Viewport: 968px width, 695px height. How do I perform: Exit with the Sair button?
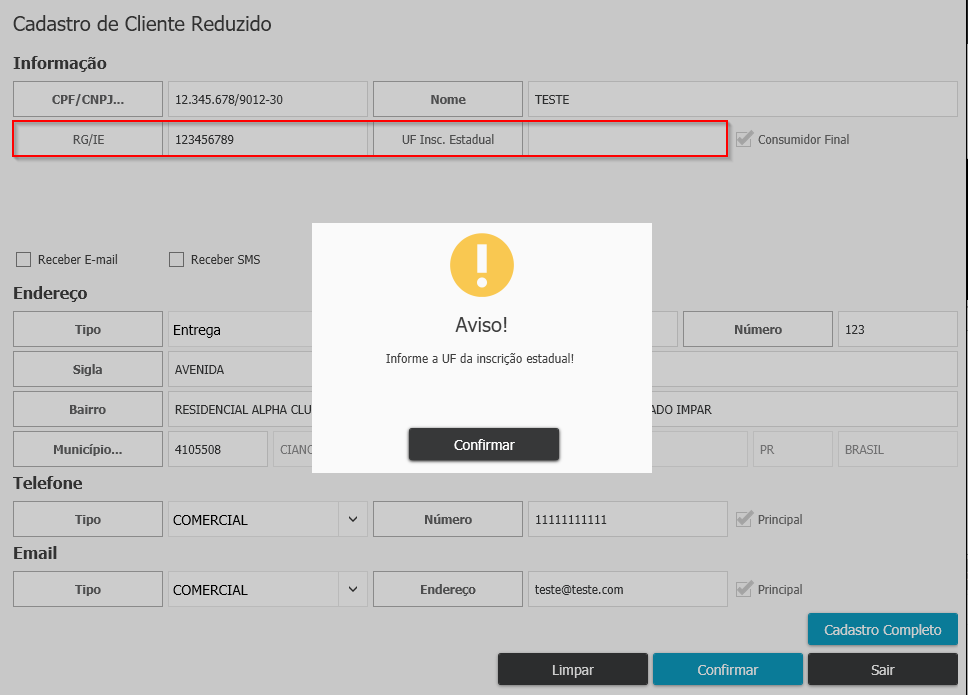(882, 670)
